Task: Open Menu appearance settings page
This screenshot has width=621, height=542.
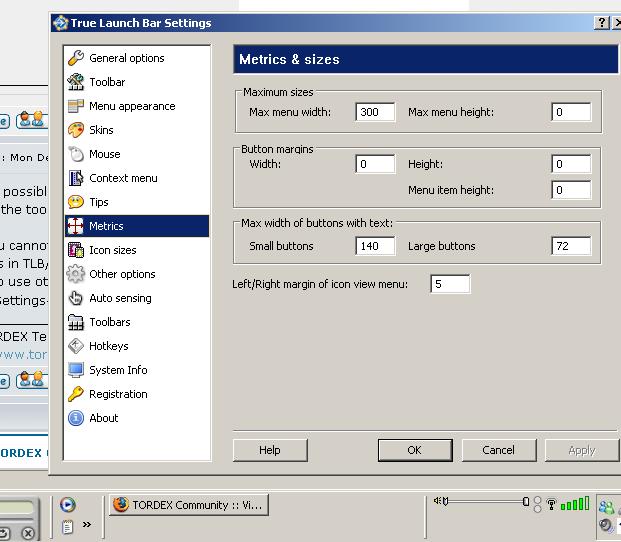Action: 131,106
